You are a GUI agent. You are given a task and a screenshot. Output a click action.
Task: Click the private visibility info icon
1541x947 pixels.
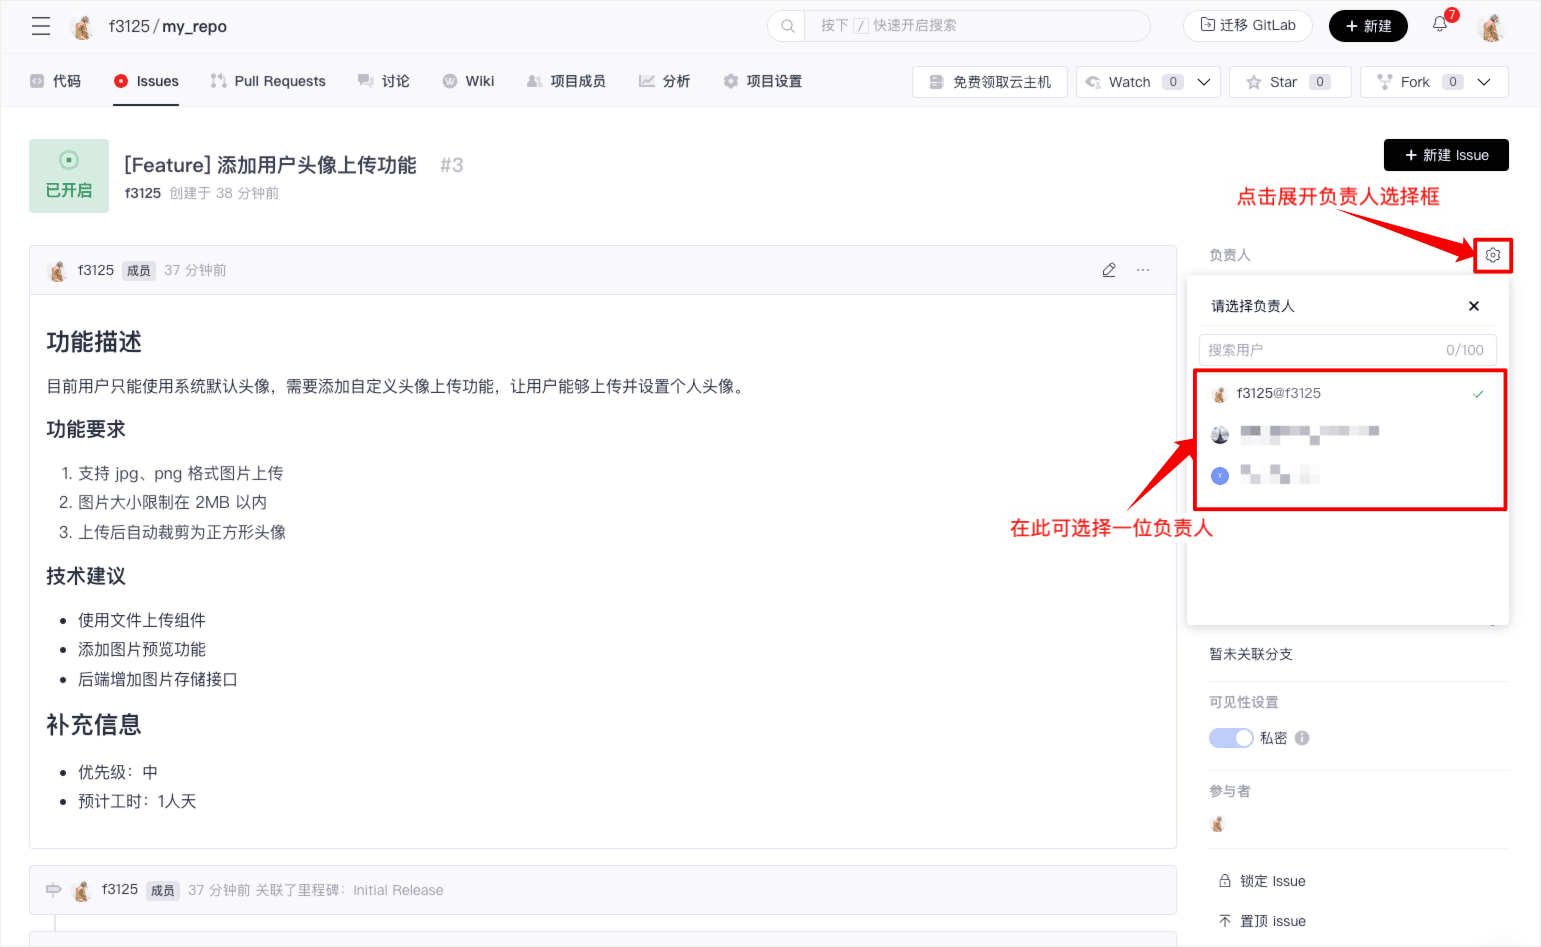pos(1302,738)
